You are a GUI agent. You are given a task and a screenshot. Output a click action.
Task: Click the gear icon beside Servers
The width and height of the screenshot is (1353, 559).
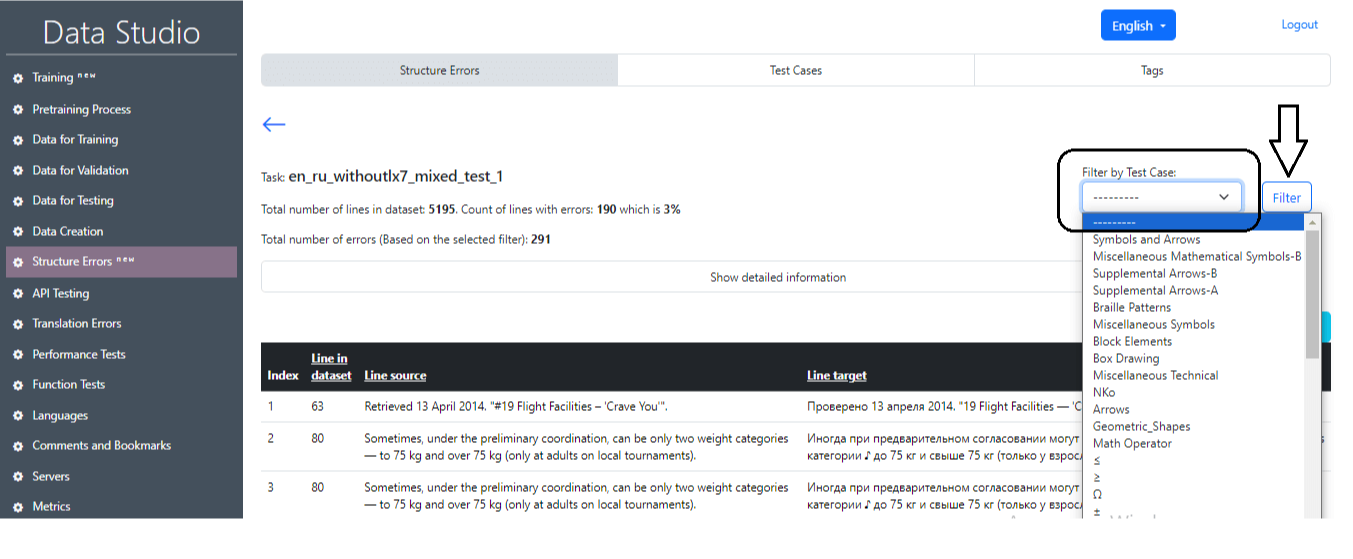pos(18,477)
